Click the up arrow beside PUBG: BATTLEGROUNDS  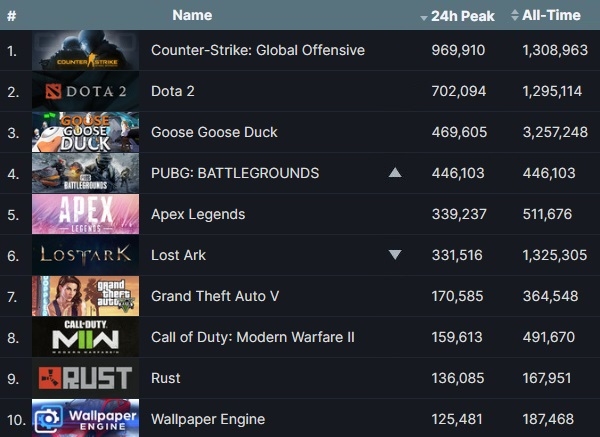click(x=395, y=173)
